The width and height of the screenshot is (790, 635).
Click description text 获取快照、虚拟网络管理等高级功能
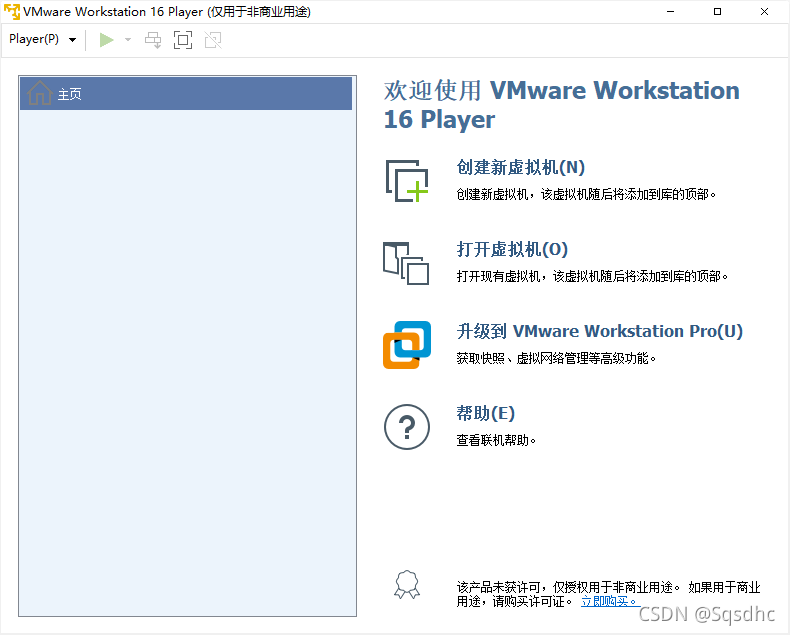(x=556, y=359)
